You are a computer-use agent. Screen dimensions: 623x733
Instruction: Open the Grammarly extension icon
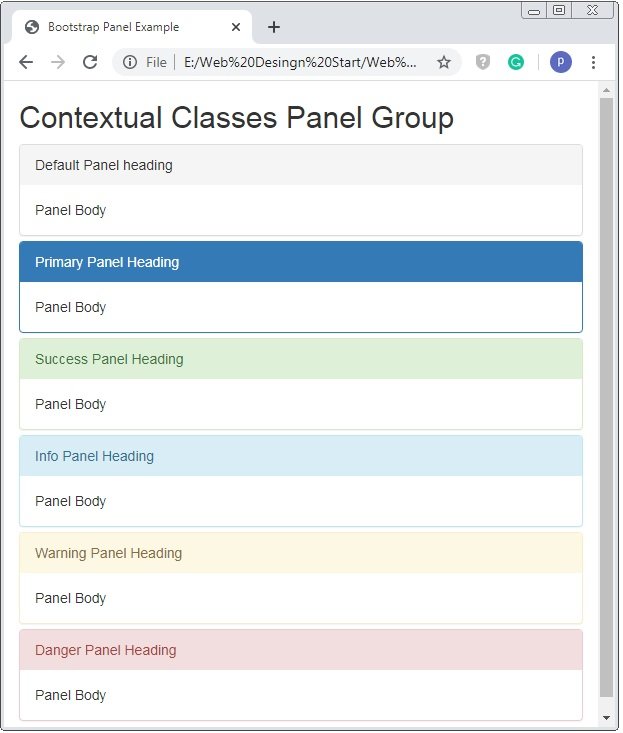pyautogui.click(x=516, y=62)
